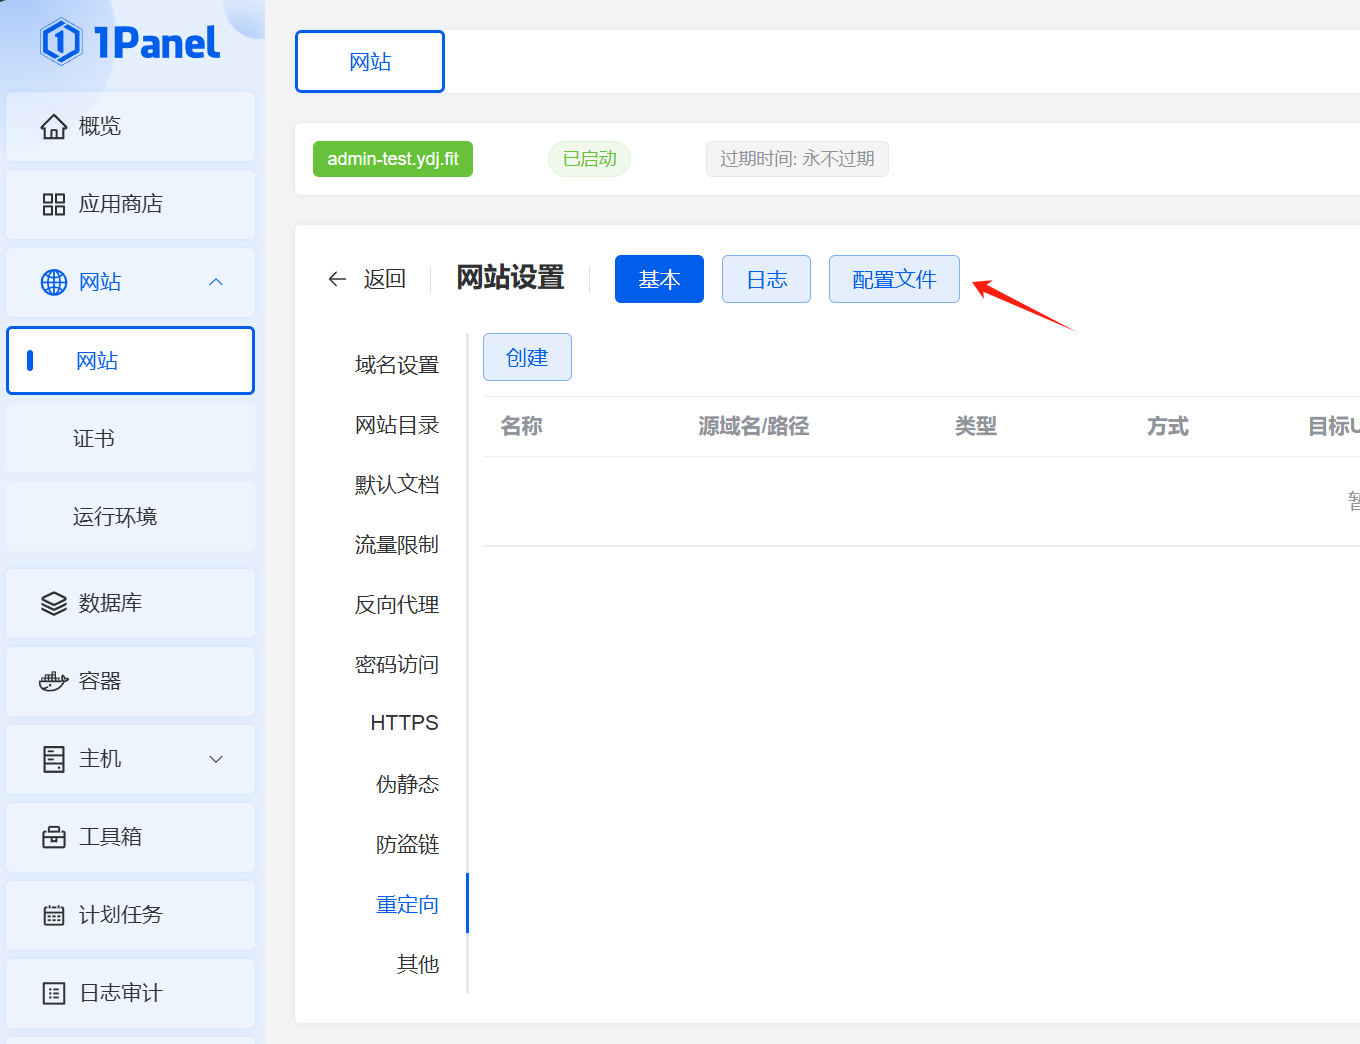This screenshot has height=1044, width=1360.
Task: Open the 运行环境 submenu item
Action: pos(130,516)
